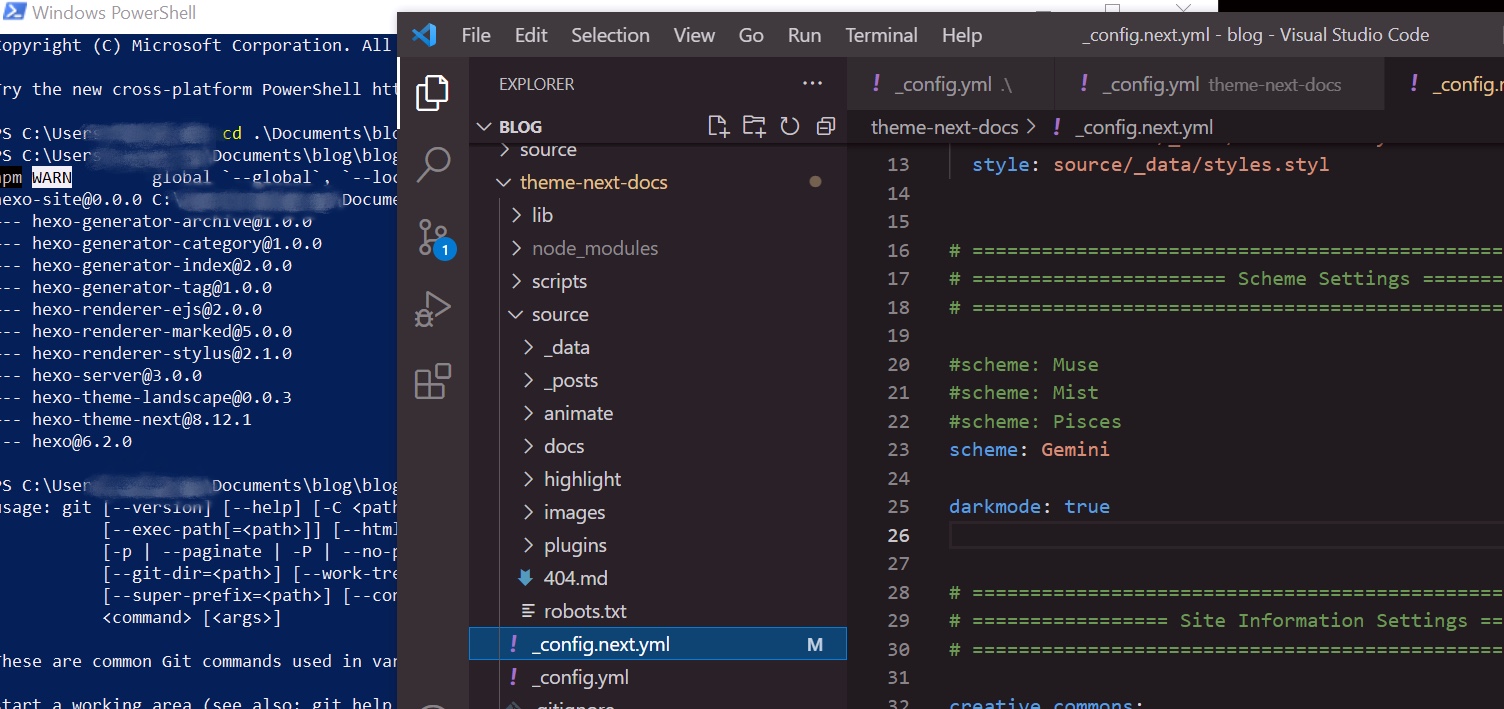Select _config.next.yml in the file tree
This screenshot has height=709, width=1504.
pos(658,644)
